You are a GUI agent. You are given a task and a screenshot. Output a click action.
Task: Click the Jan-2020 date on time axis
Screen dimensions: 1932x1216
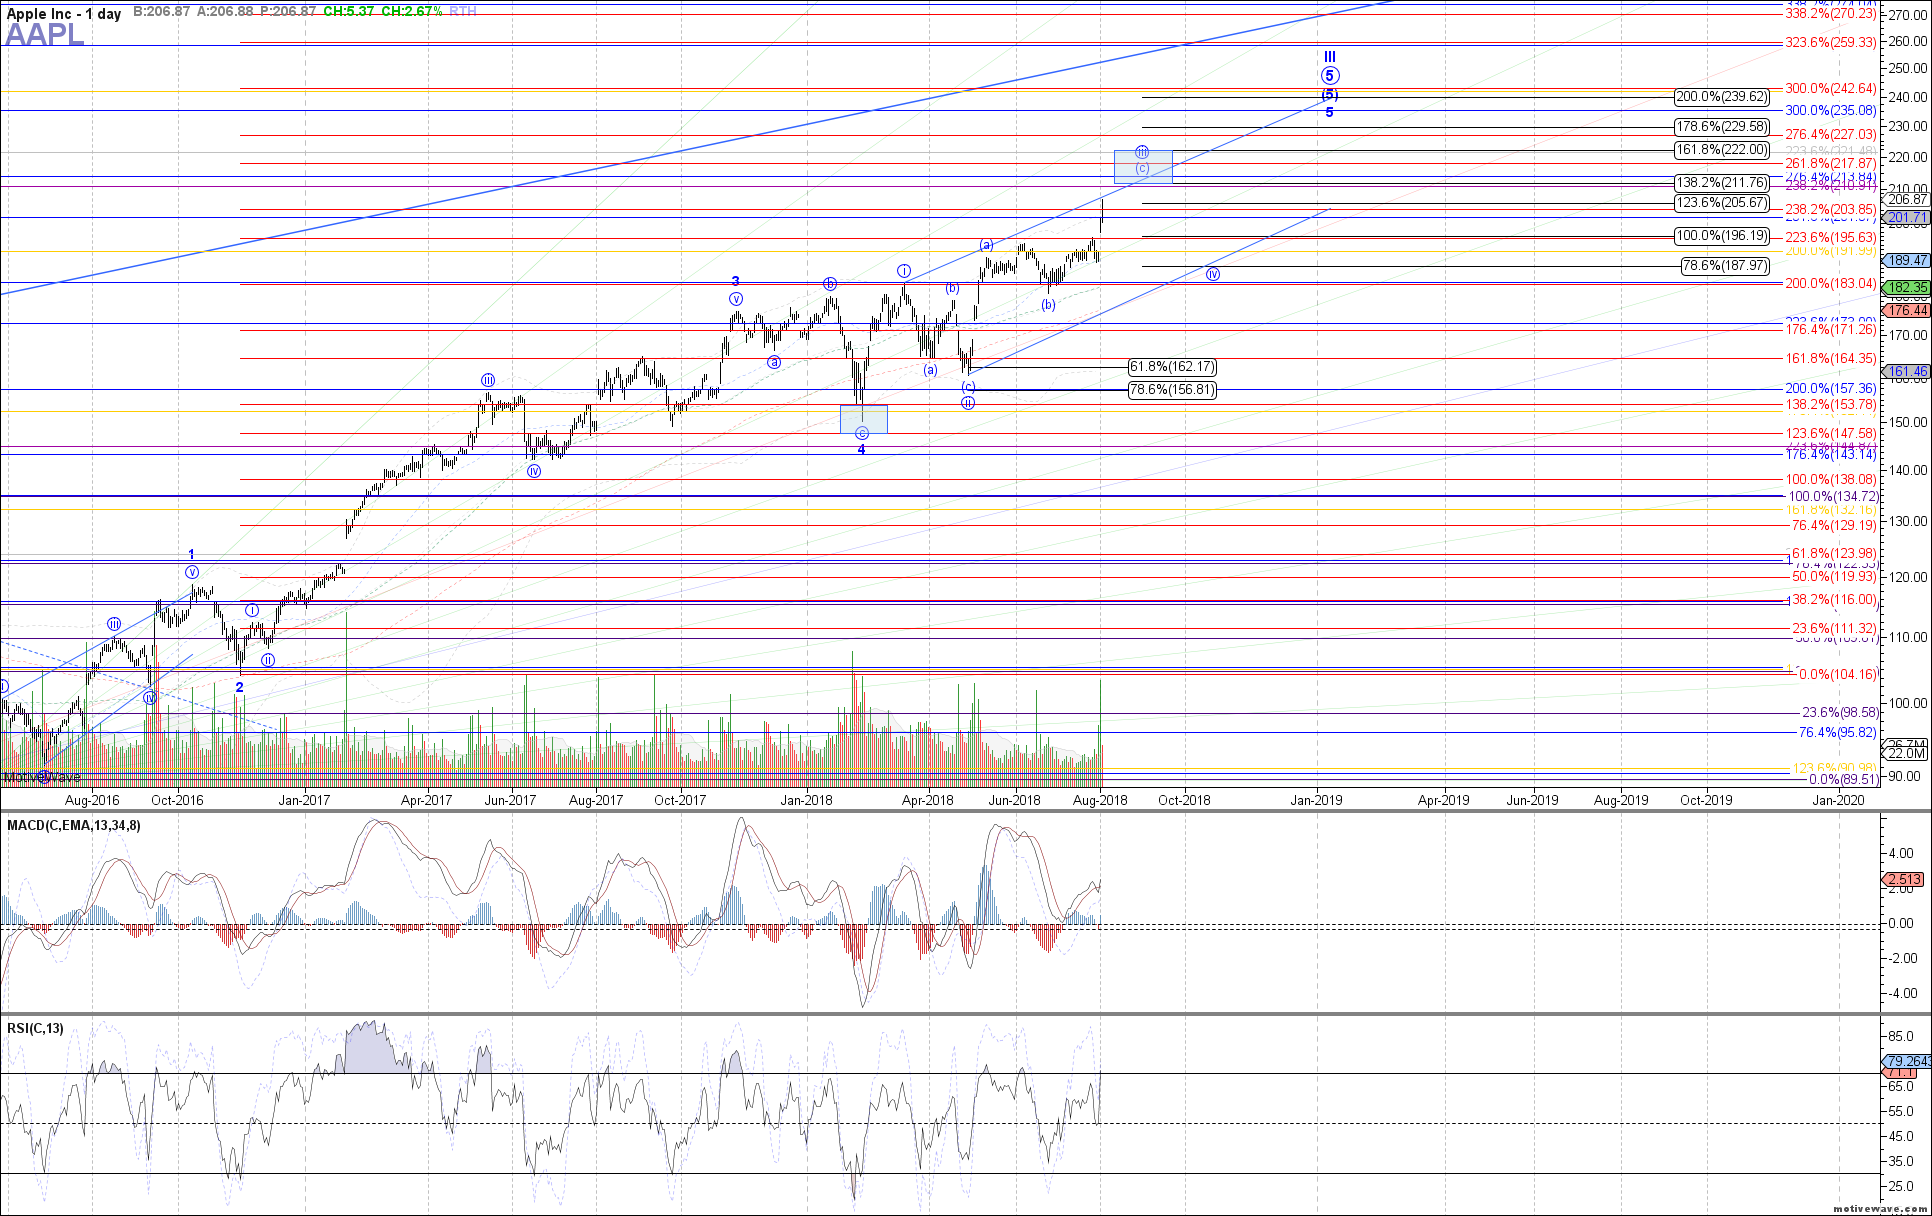click(x=1838, y=800)
